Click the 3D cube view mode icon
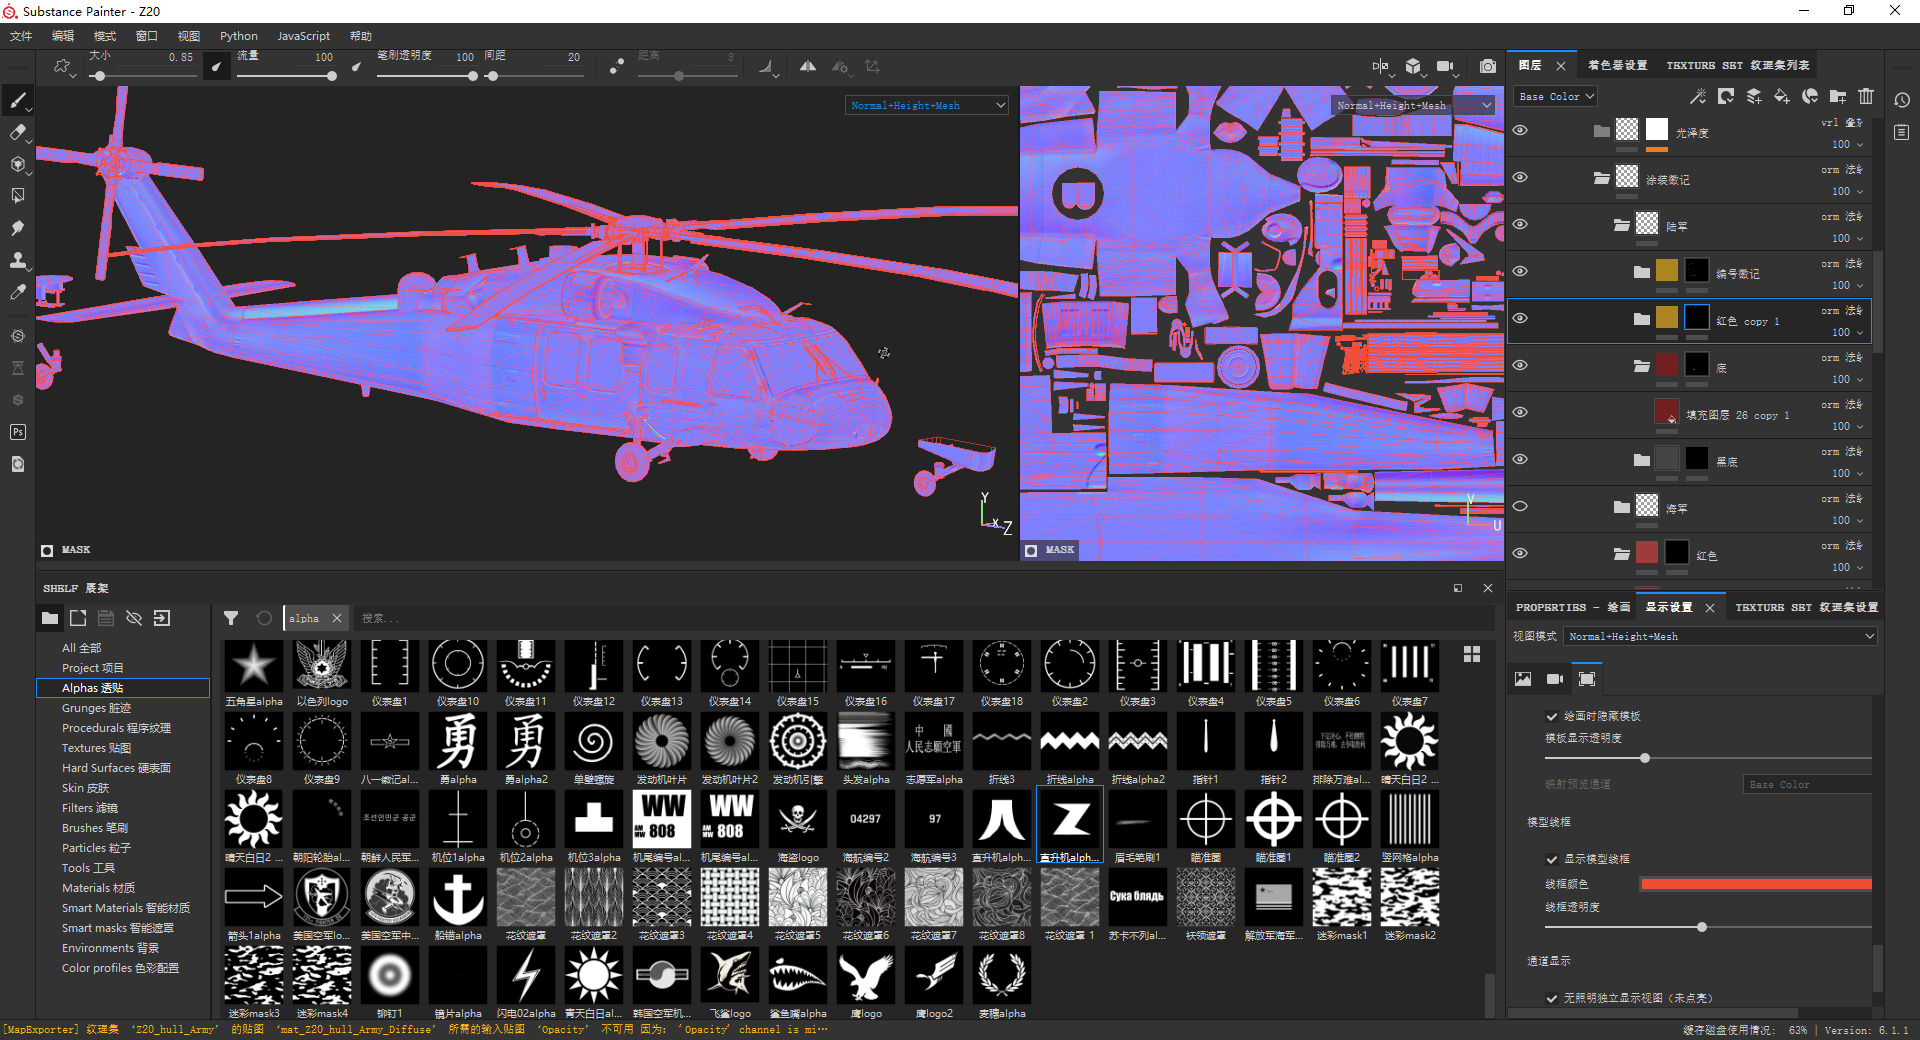This screenshot has height=1040, width=1920. click(1413, 66)
